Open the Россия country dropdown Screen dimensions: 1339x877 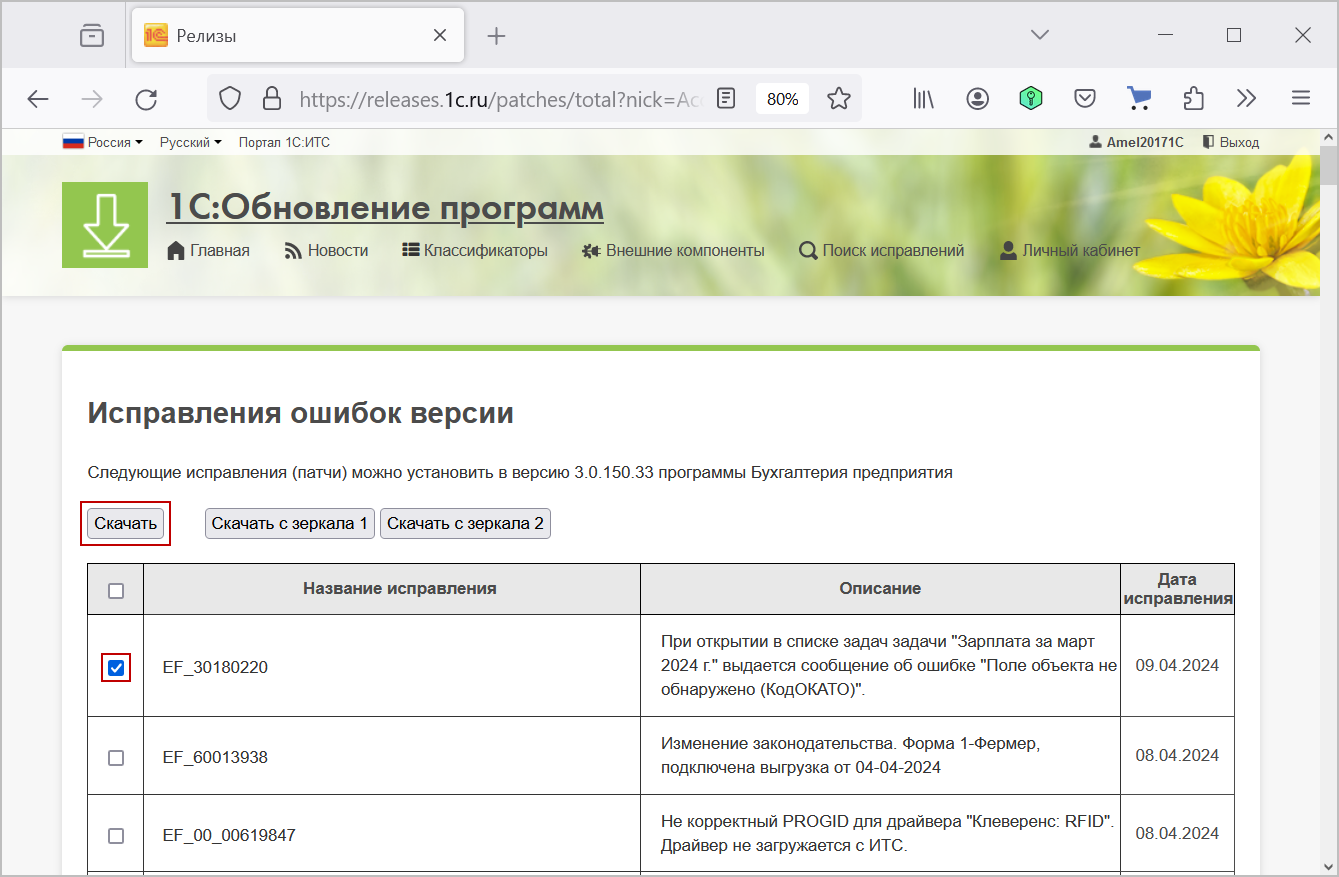tap(103, 142)
